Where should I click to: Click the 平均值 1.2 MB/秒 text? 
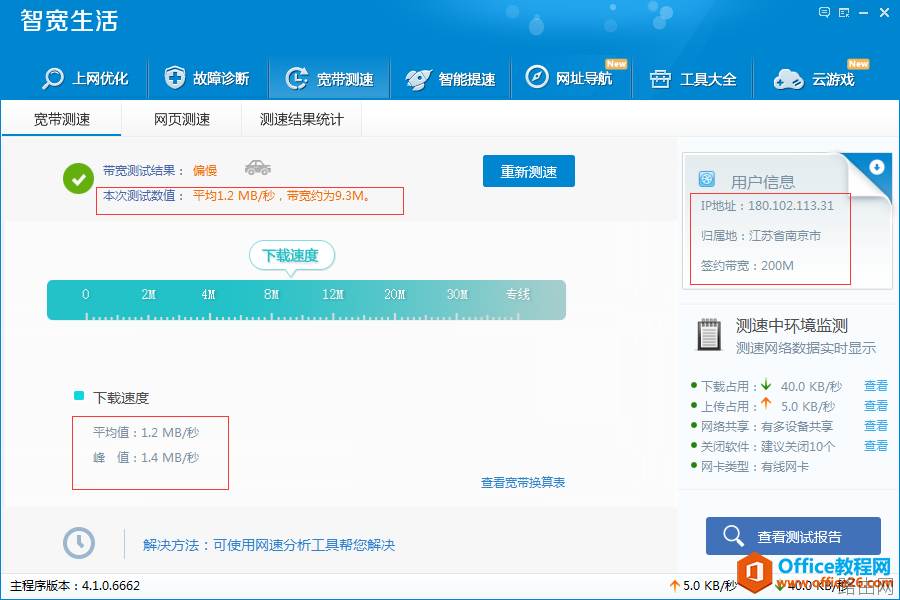pyautogui.click(x=146, y=432)
